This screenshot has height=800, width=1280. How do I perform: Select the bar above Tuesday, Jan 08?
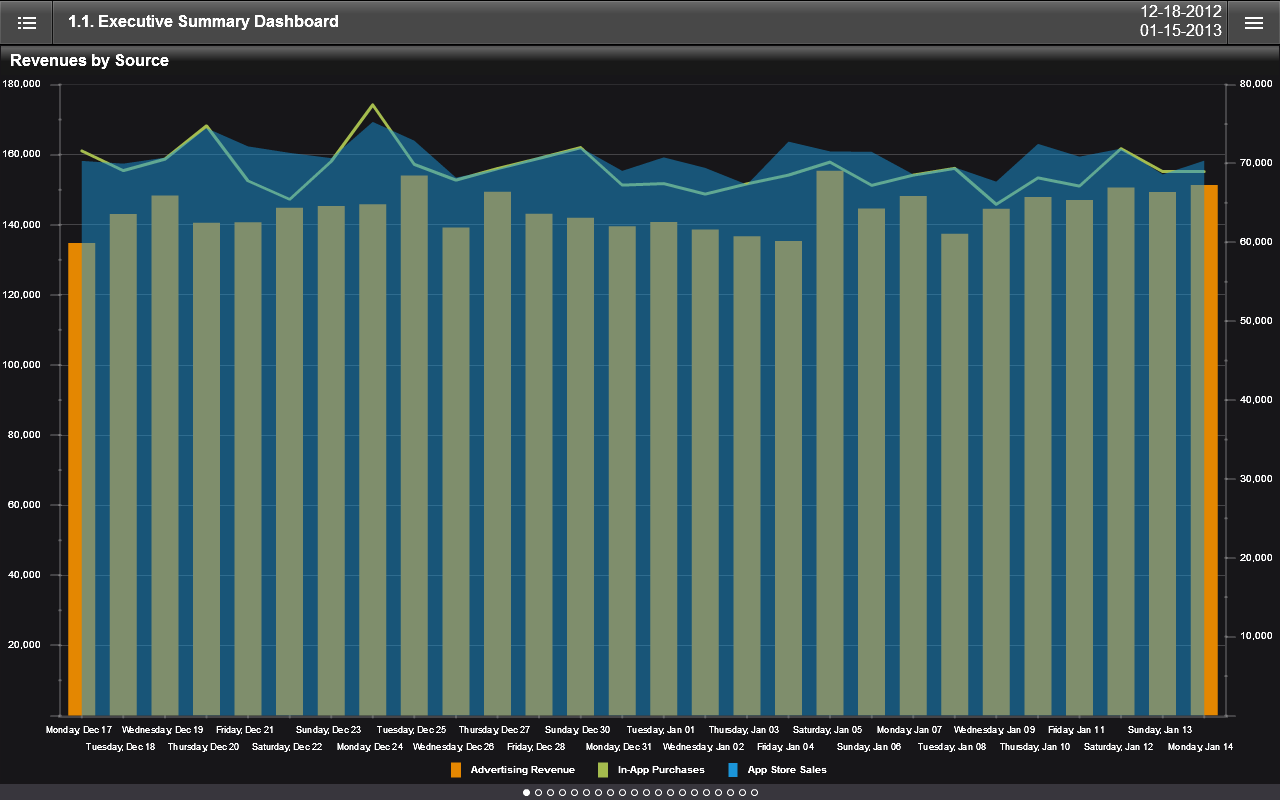point(955,475)
